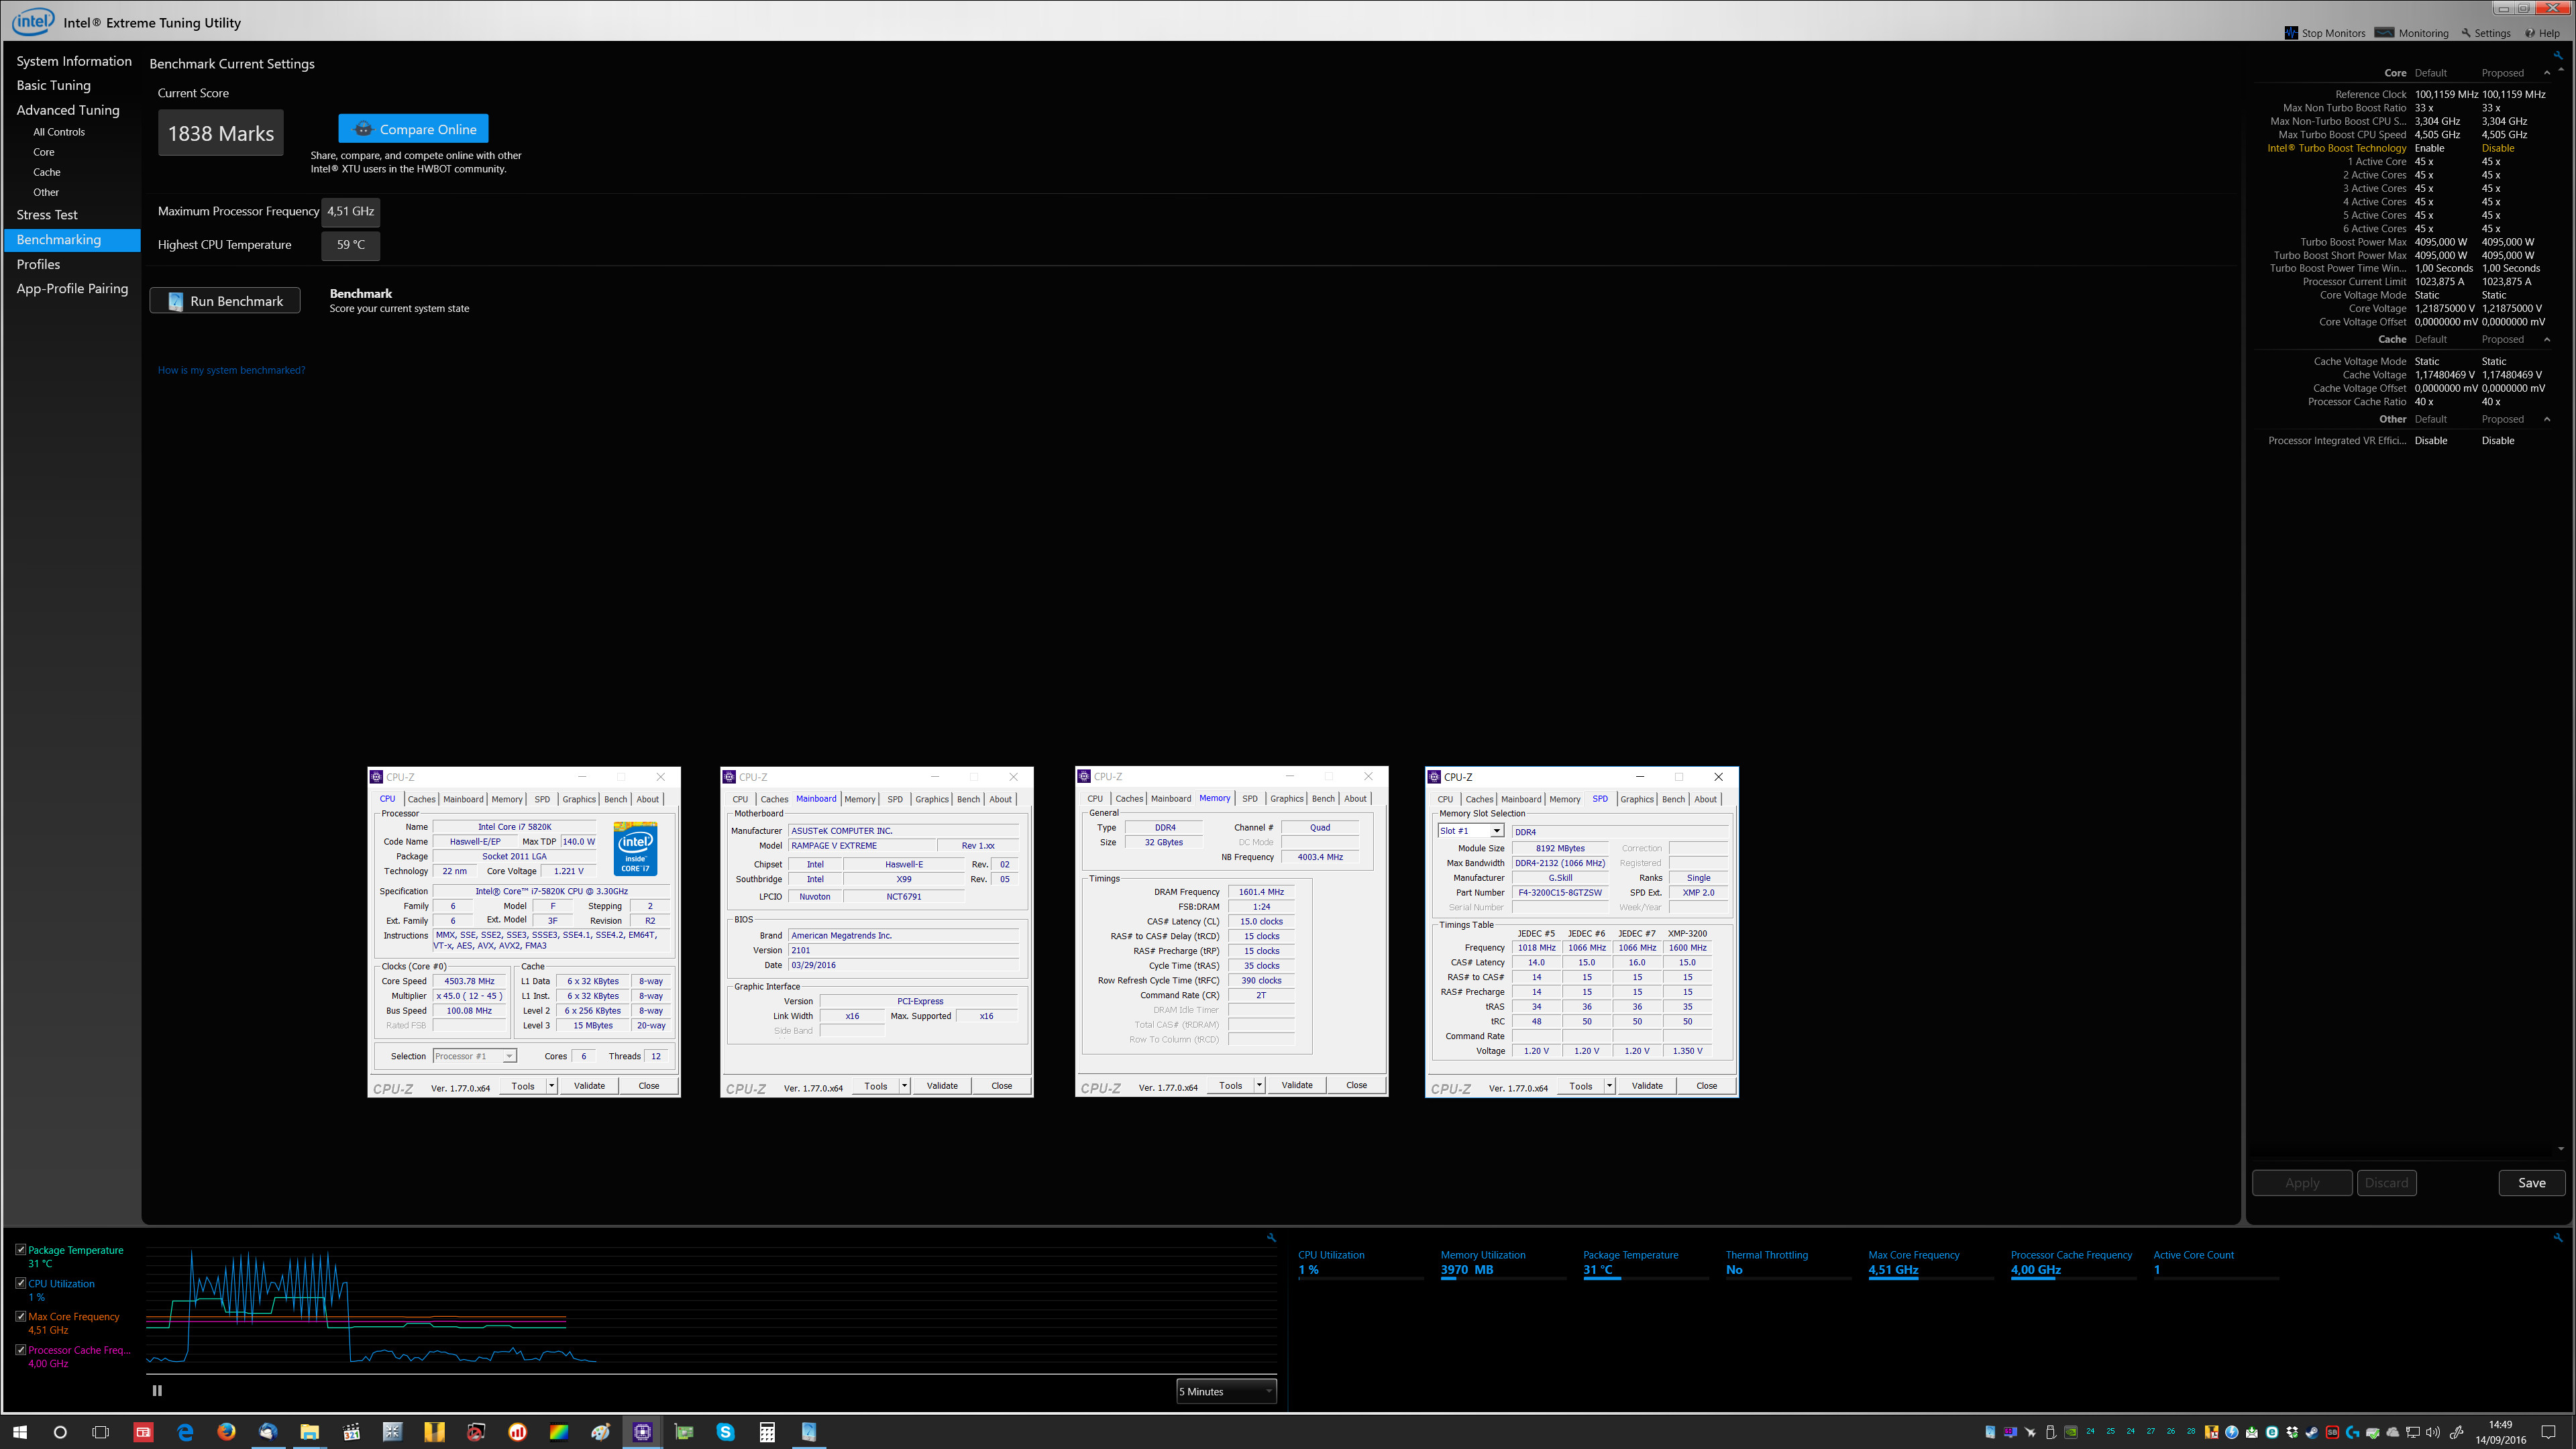Click wrench icon above the monitor readouts
2576x1449 pixels.
[x=2558, y=1237]
